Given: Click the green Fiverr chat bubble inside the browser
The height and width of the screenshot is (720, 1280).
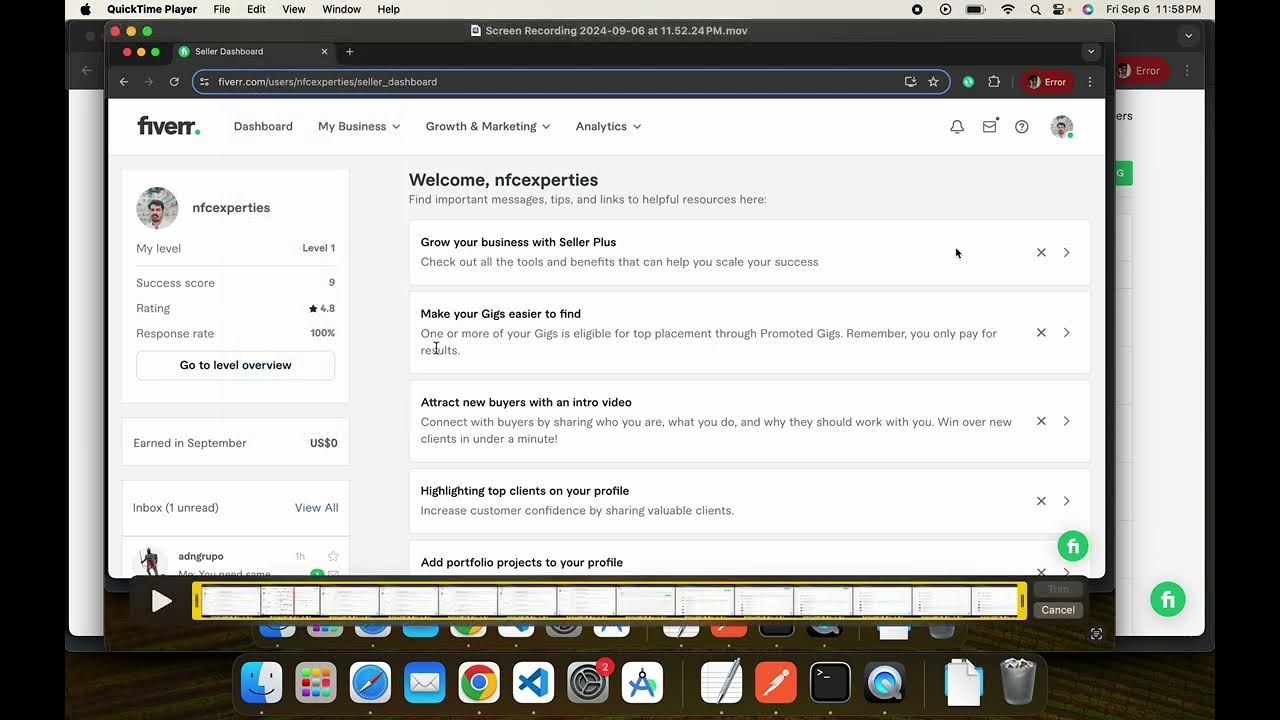Looking at the screenshot, I should point(1073,546).
